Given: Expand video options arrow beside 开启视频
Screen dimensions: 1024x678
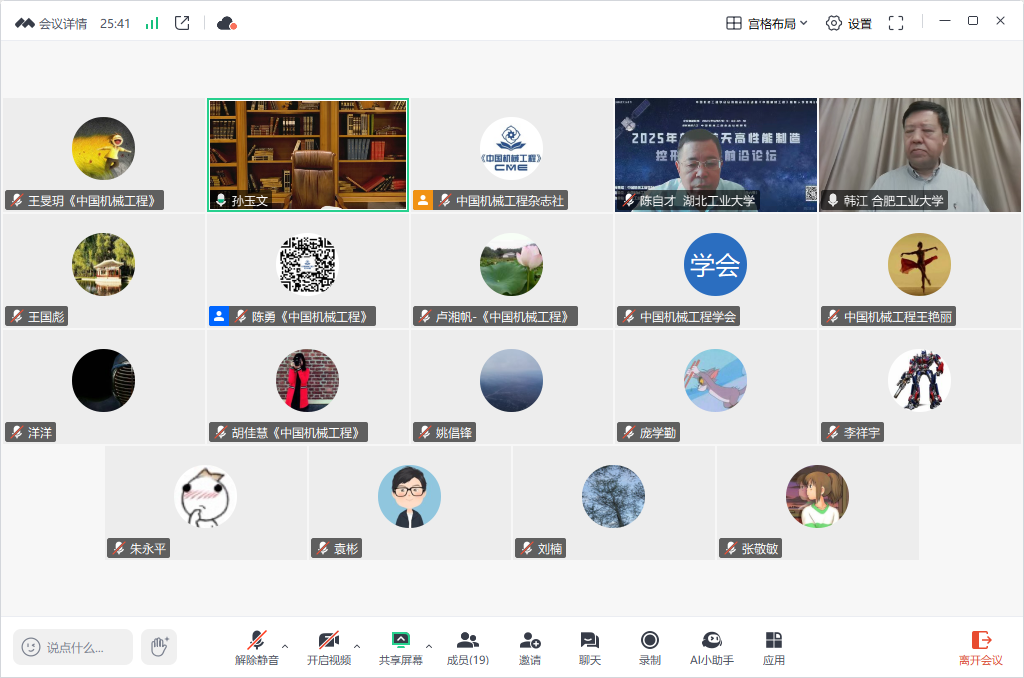Looking at the screenshot, I should 357,645.
